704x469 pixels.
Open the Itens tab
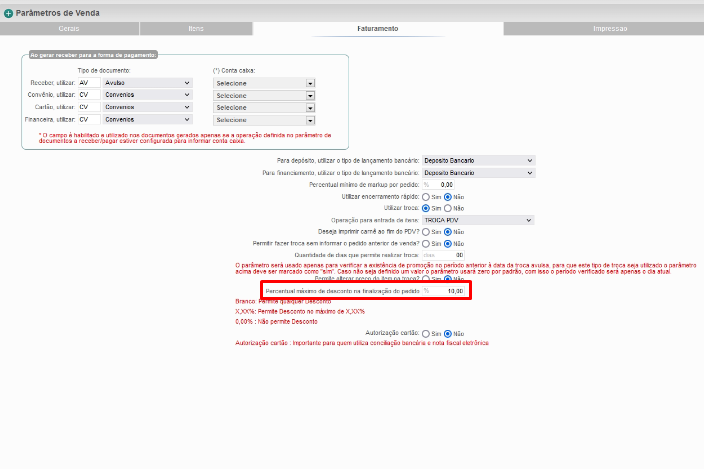click(x=196, y=28)
